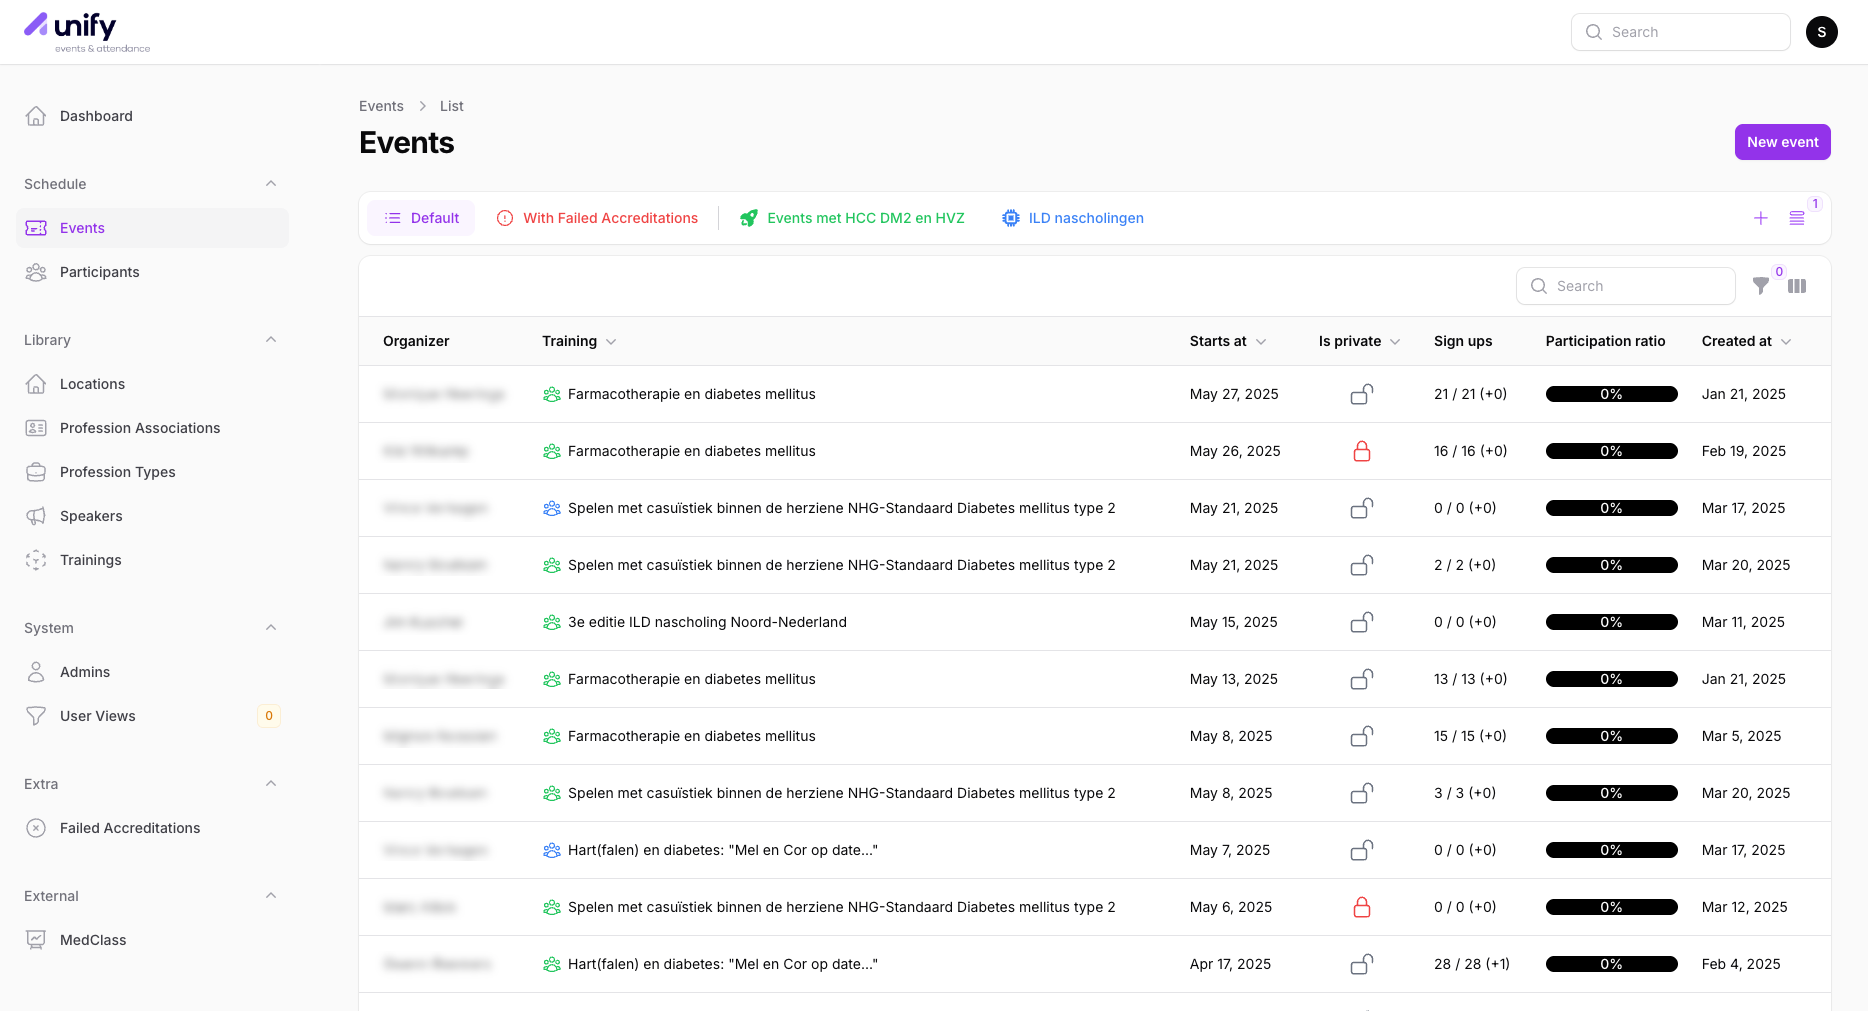Click participation ratio bar of first event

coord(1611,394)
